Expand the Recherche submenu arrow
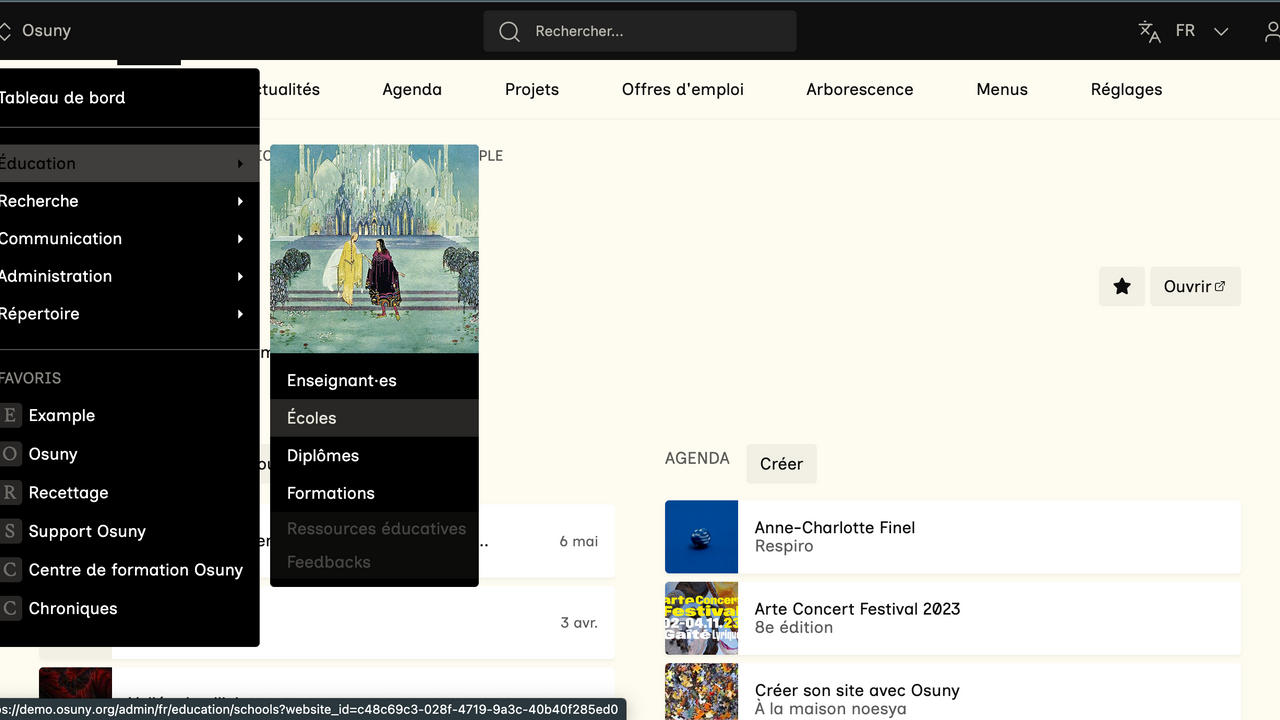 [240, 201]
